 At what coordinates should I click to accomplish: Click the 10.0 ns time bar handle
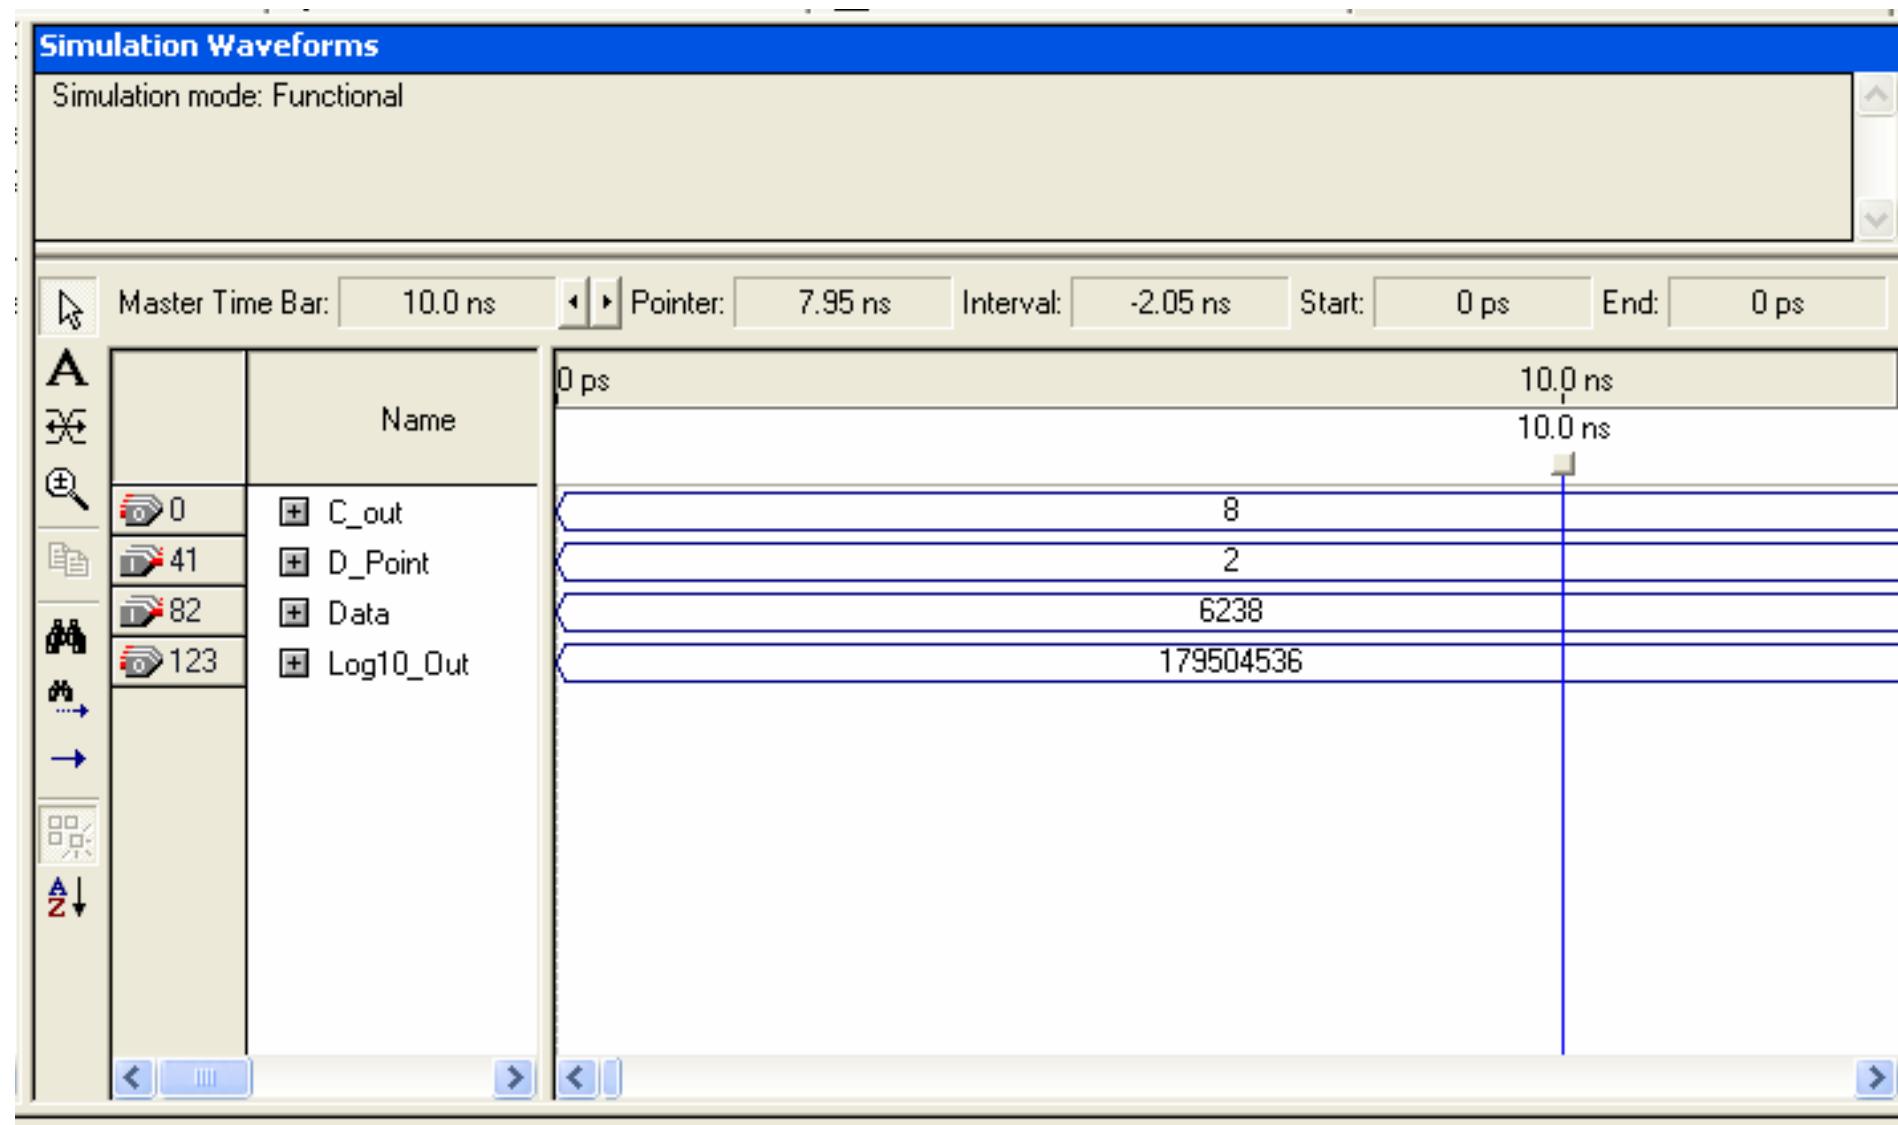(x=1564, y=464)
